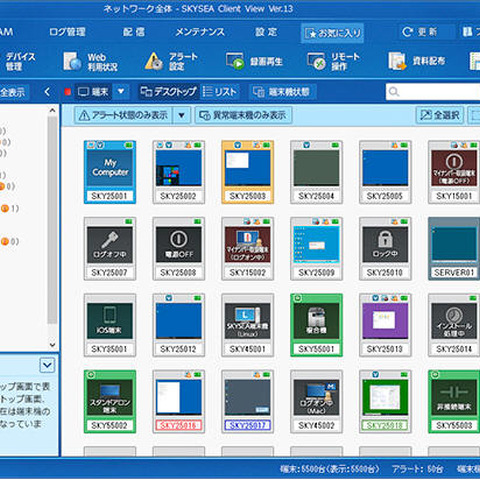Select My Computer terminal SKY25001
This screenshot has width=480, height=480.
click(x=110, y=172)
